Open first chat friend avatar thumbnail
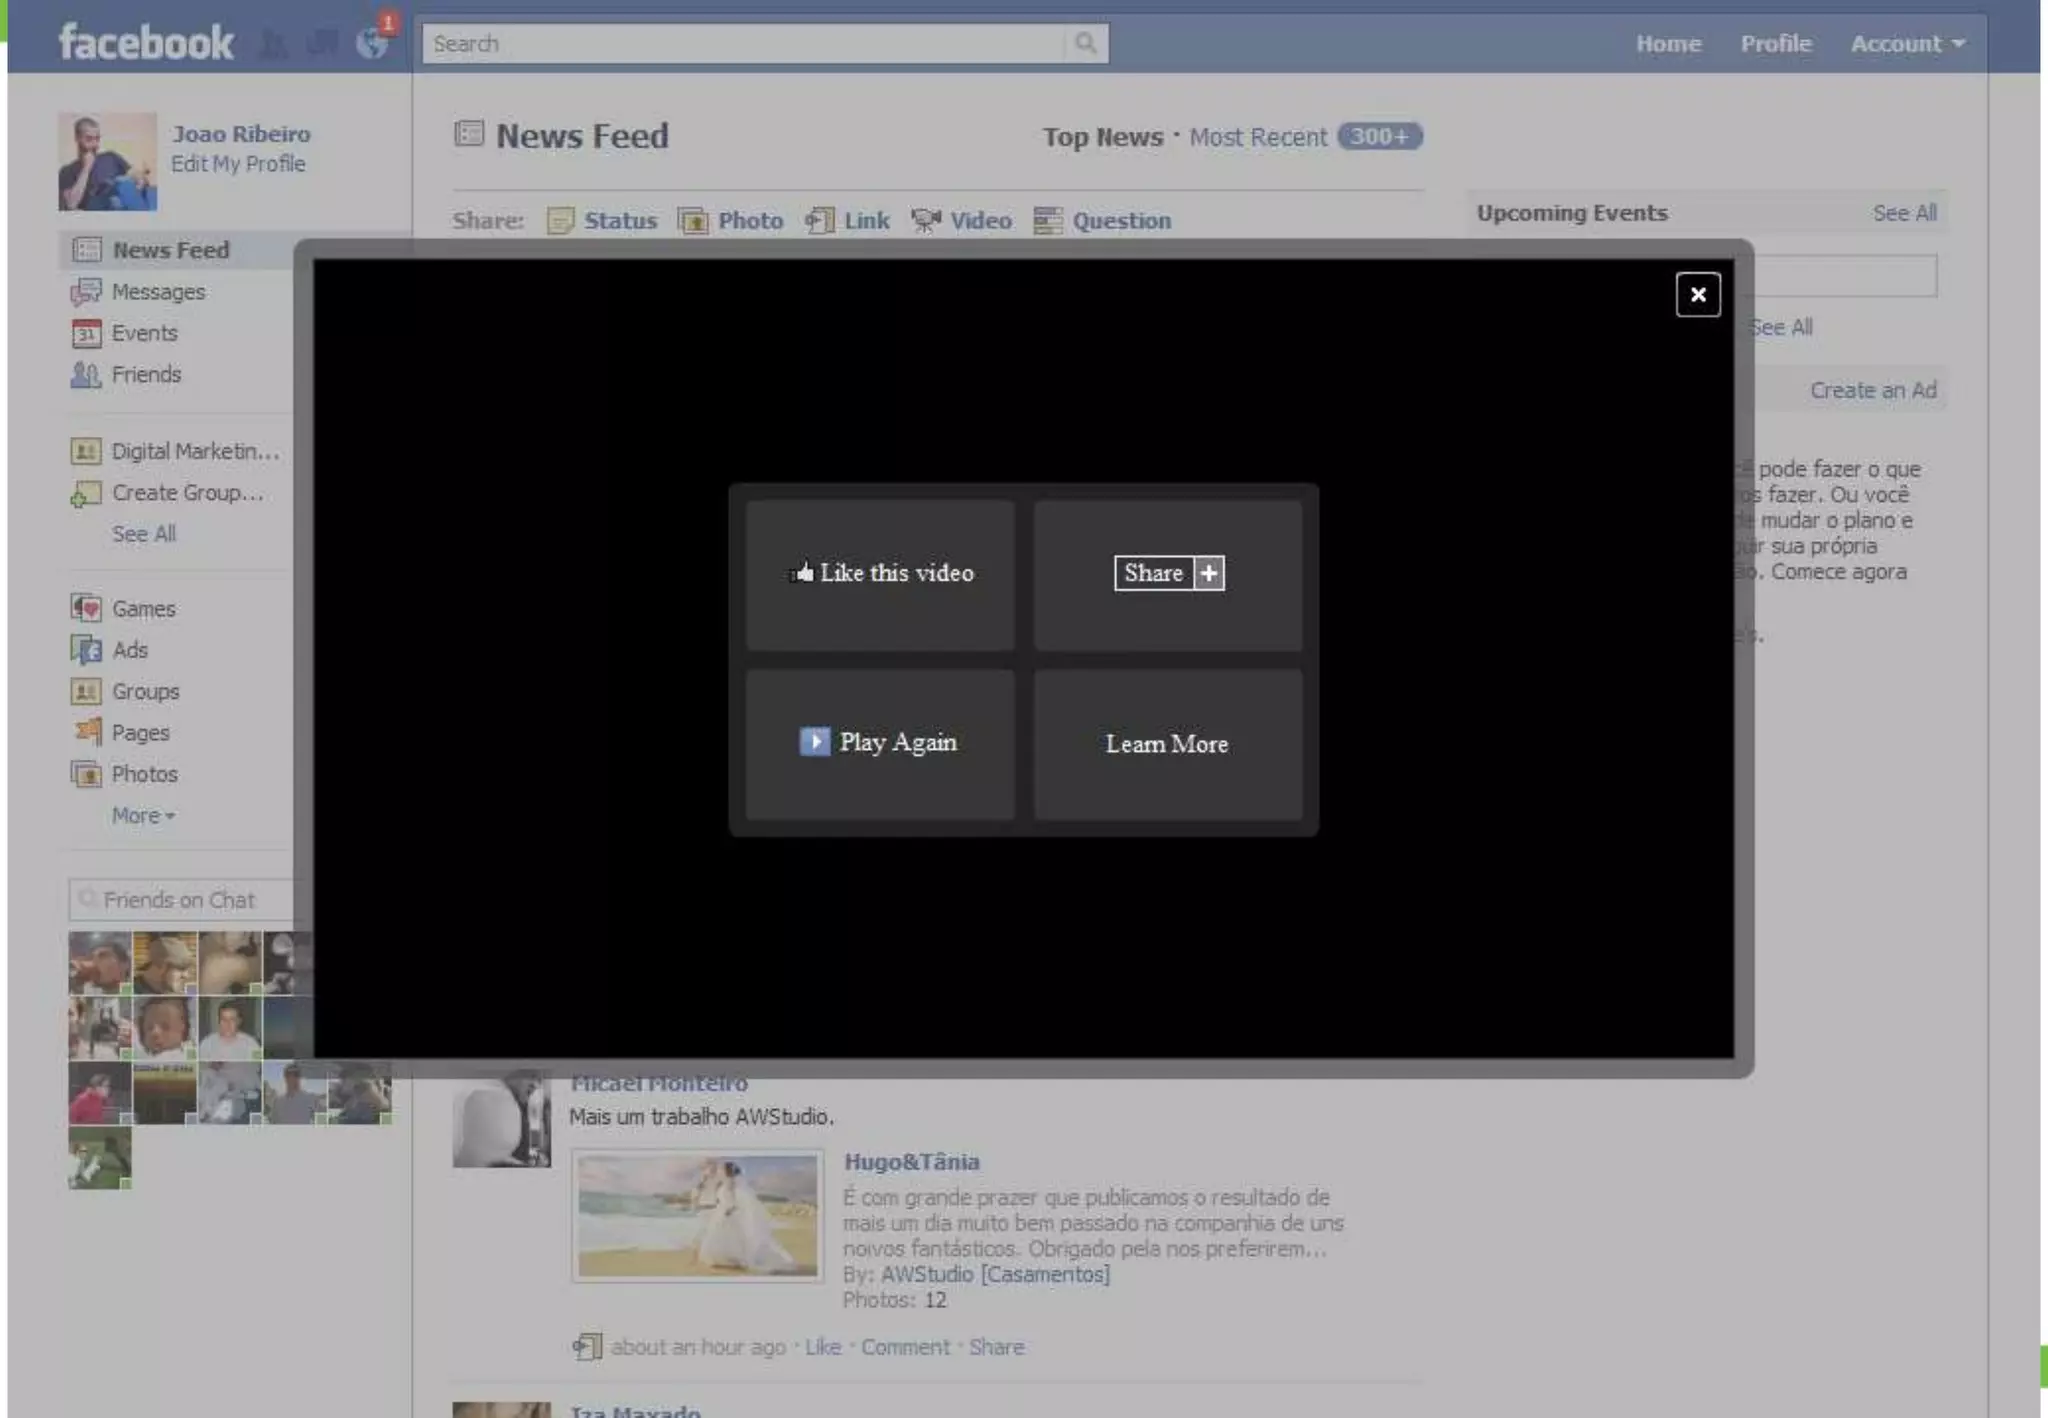Screen dimensions: 2048x1418 (x=99, y=962)
